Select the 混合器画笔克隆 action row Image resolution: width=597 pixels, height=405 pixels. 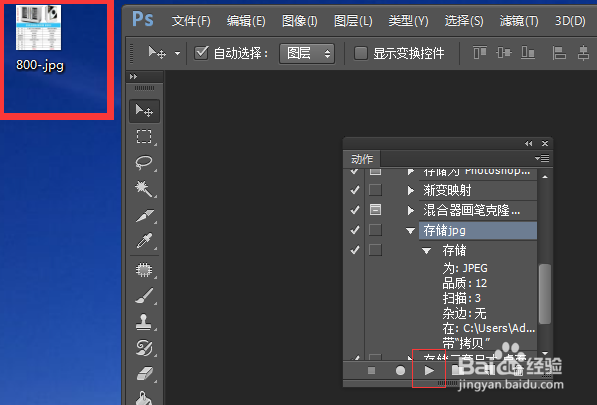pos(478,210)
